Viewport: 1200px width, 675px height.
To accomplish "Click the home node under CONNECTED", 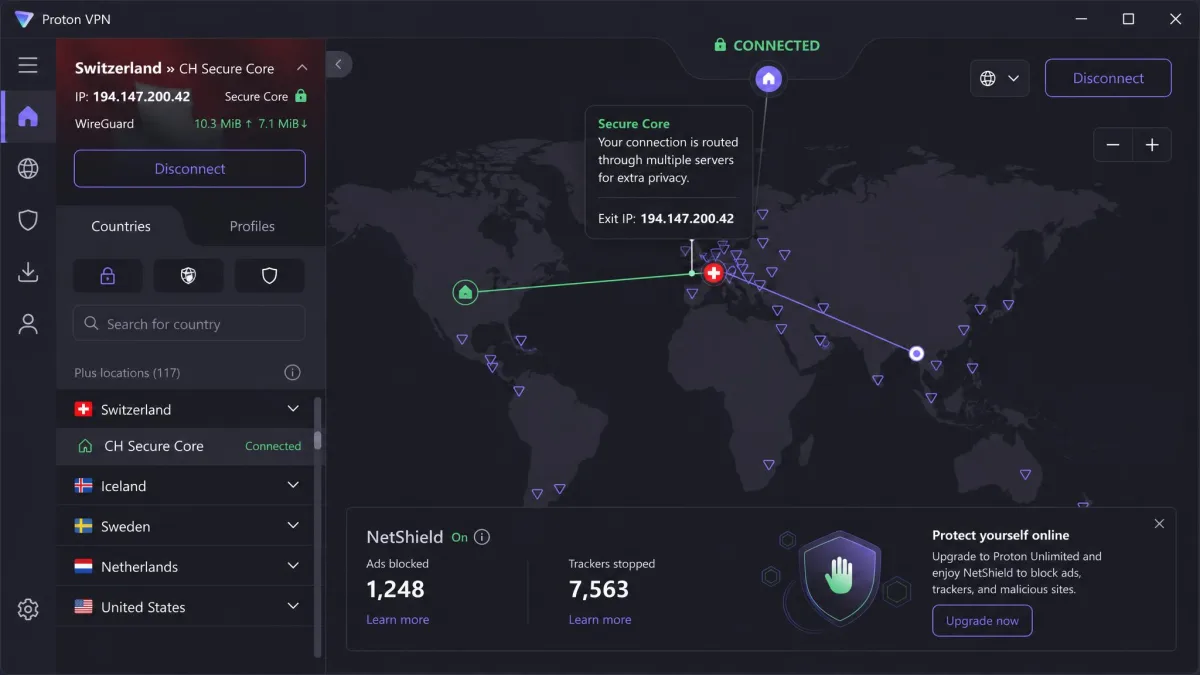I will (x=768, y=78).
